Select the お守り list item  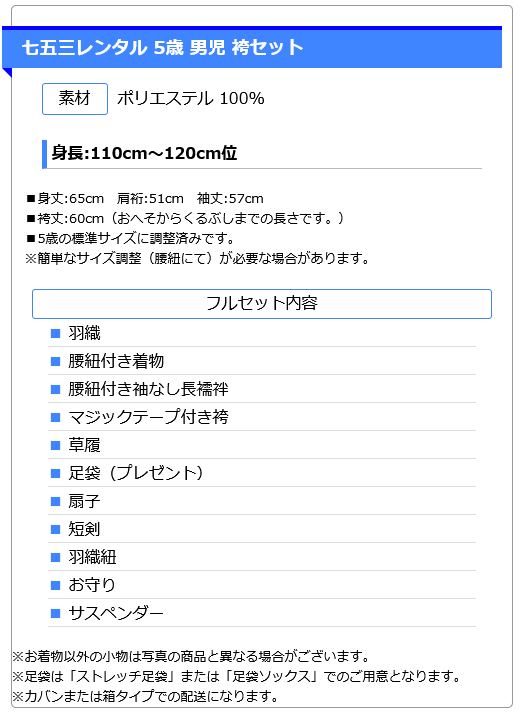262,585
